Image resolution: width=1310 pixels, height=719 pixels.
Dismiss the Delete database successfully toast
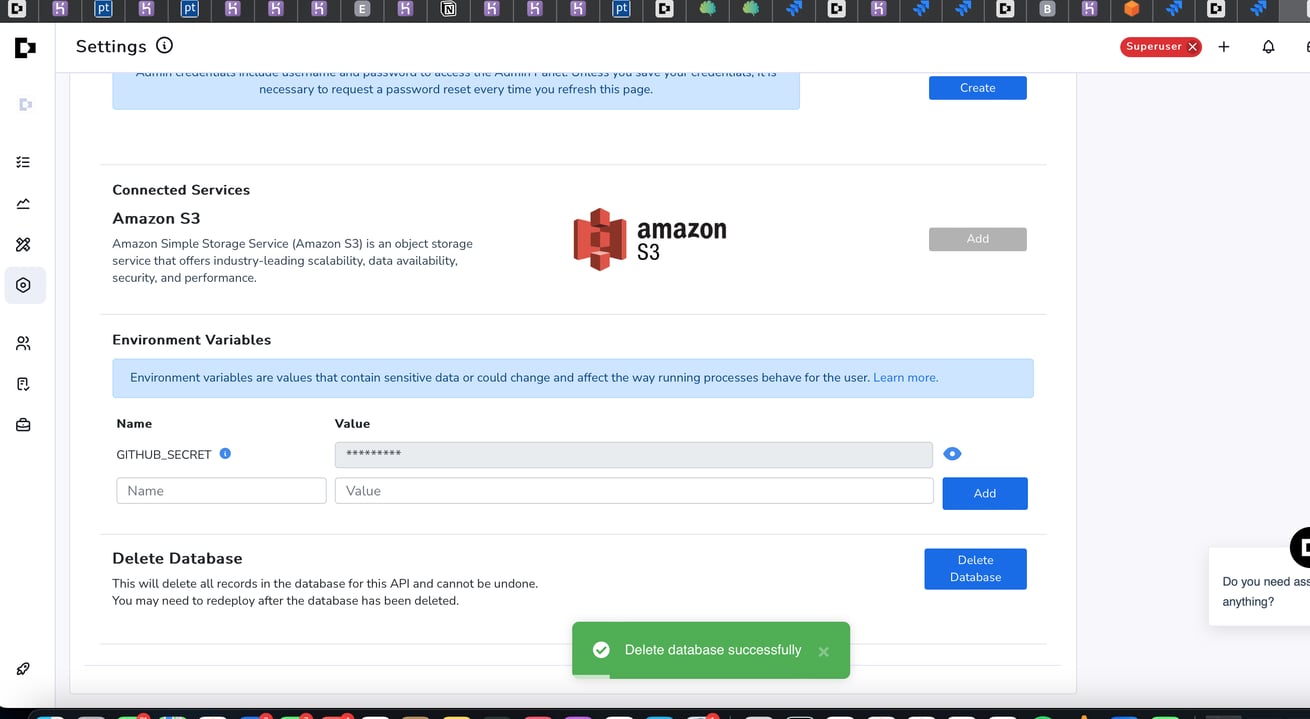click(823, 652)
